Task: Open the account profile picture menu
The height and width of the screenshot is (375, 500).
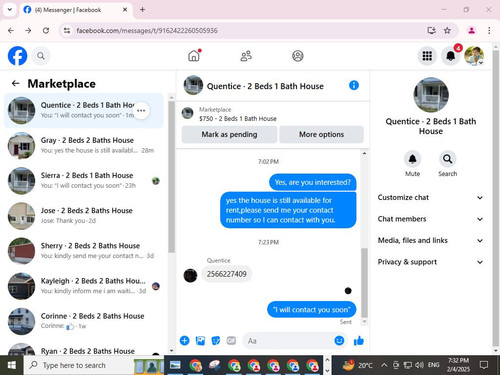Action: click(x=474, y=56)
